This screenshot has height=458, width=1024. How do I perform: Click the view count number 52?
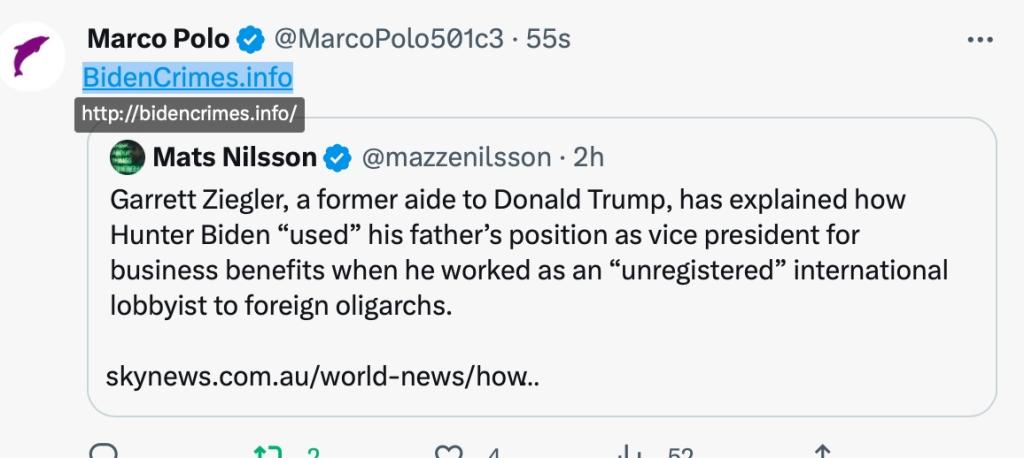tap(680, 454)
